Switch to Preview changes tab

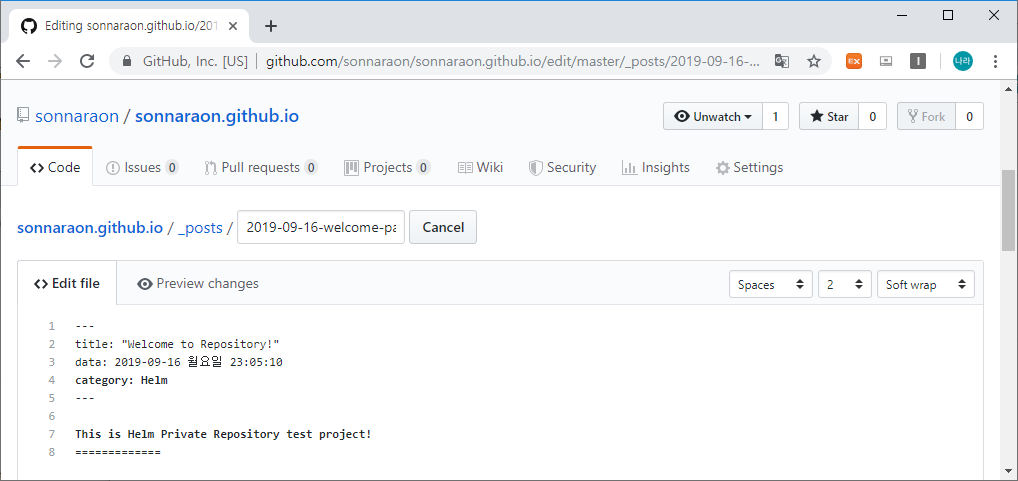198,284
